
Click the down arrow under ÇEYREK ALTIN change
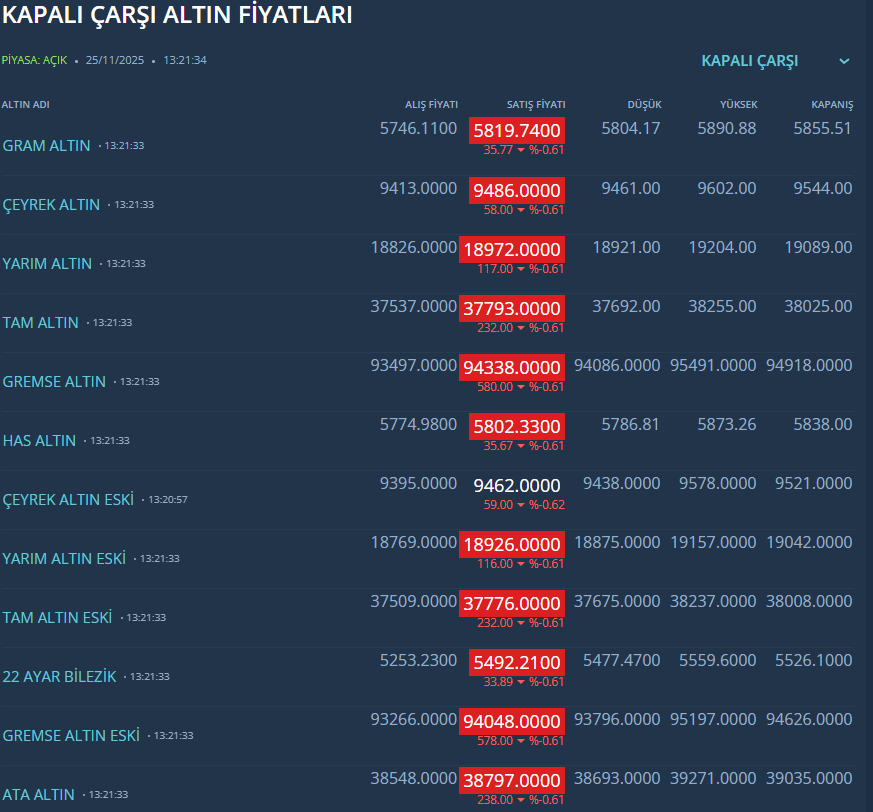[x=521, y=210]
